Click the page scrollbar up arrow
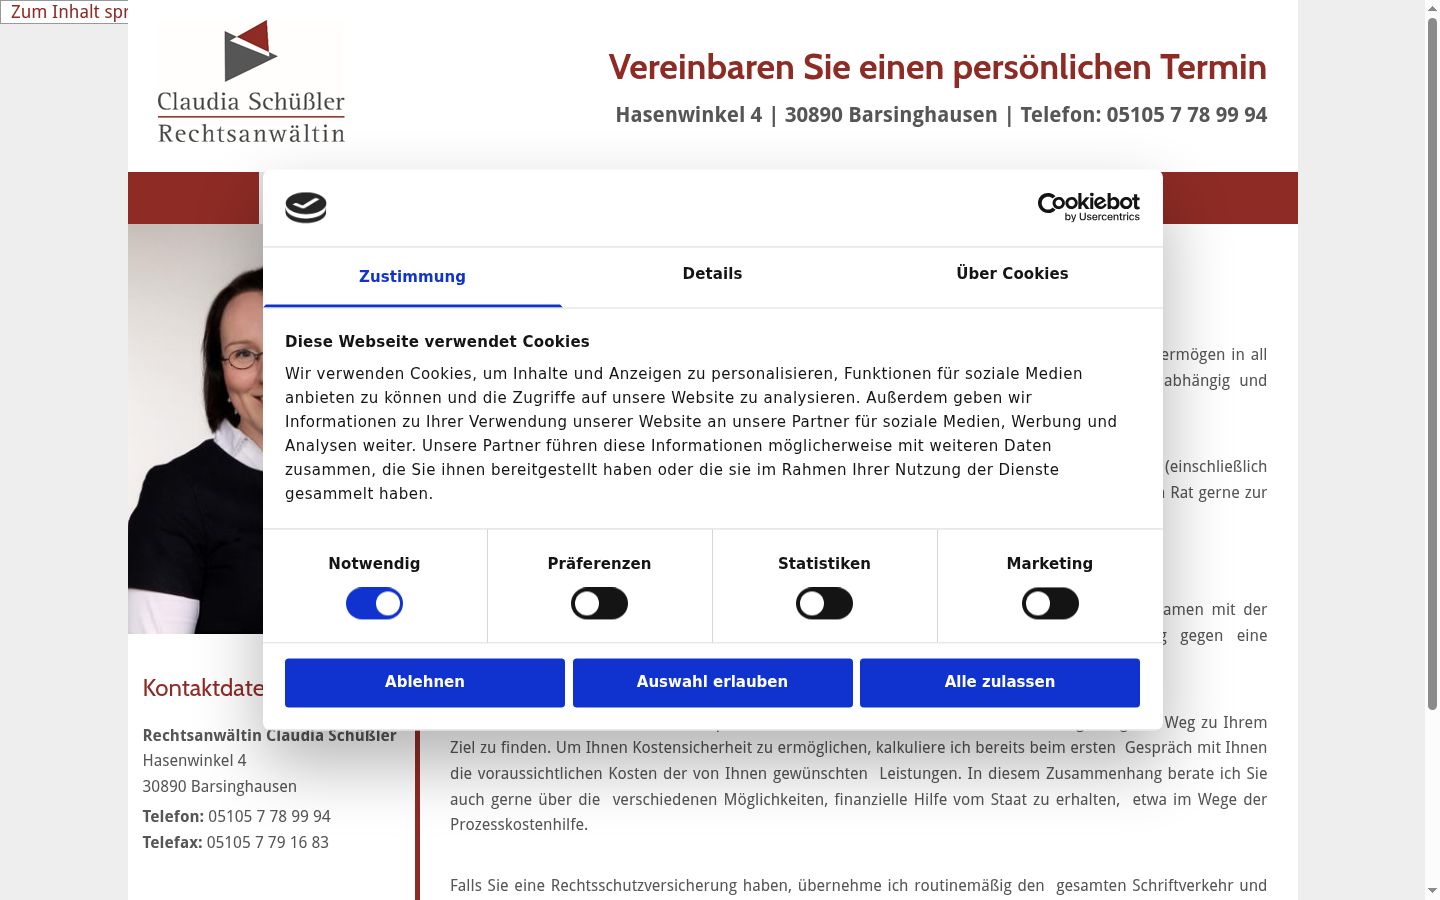Screen dimensions: 1440x900 (x=1432, y=8)
